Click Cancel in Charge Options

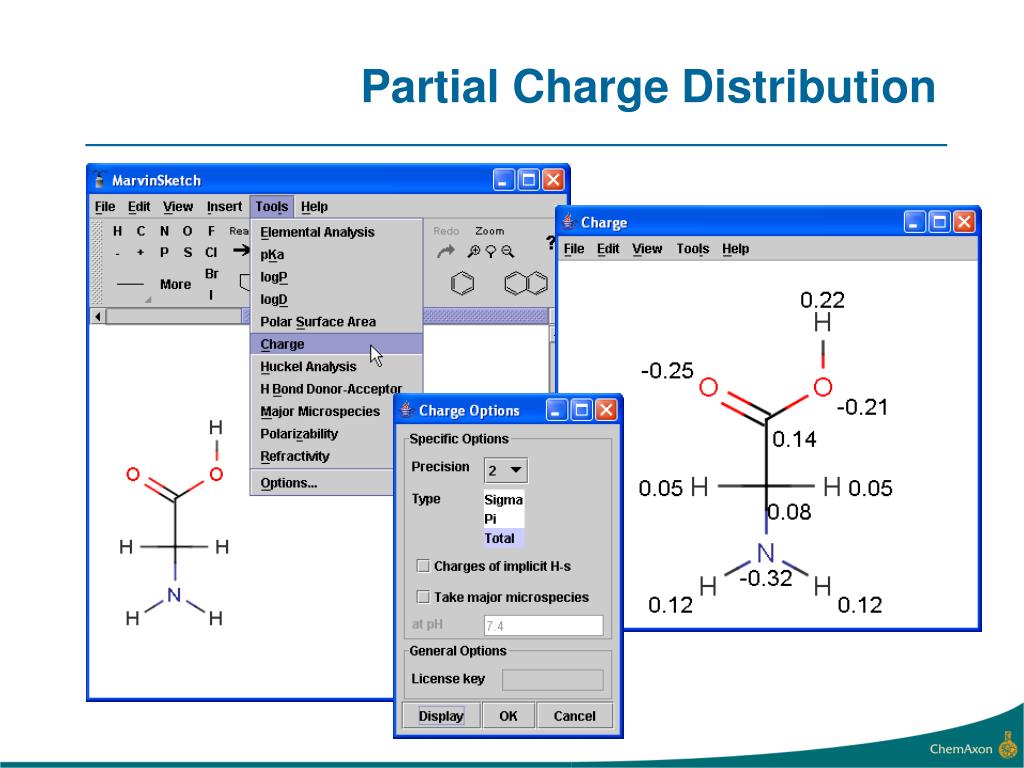pos(575,716)
